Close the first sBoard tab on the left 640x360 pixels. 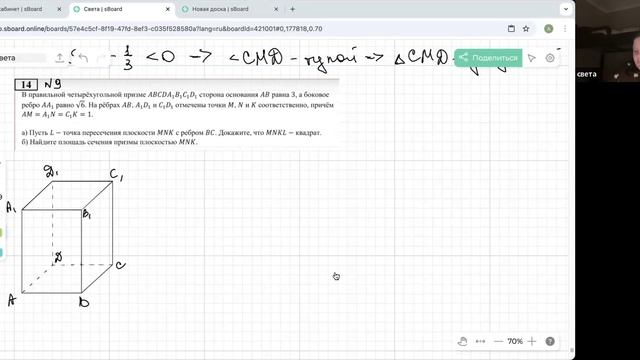click(x=59, y=9)
